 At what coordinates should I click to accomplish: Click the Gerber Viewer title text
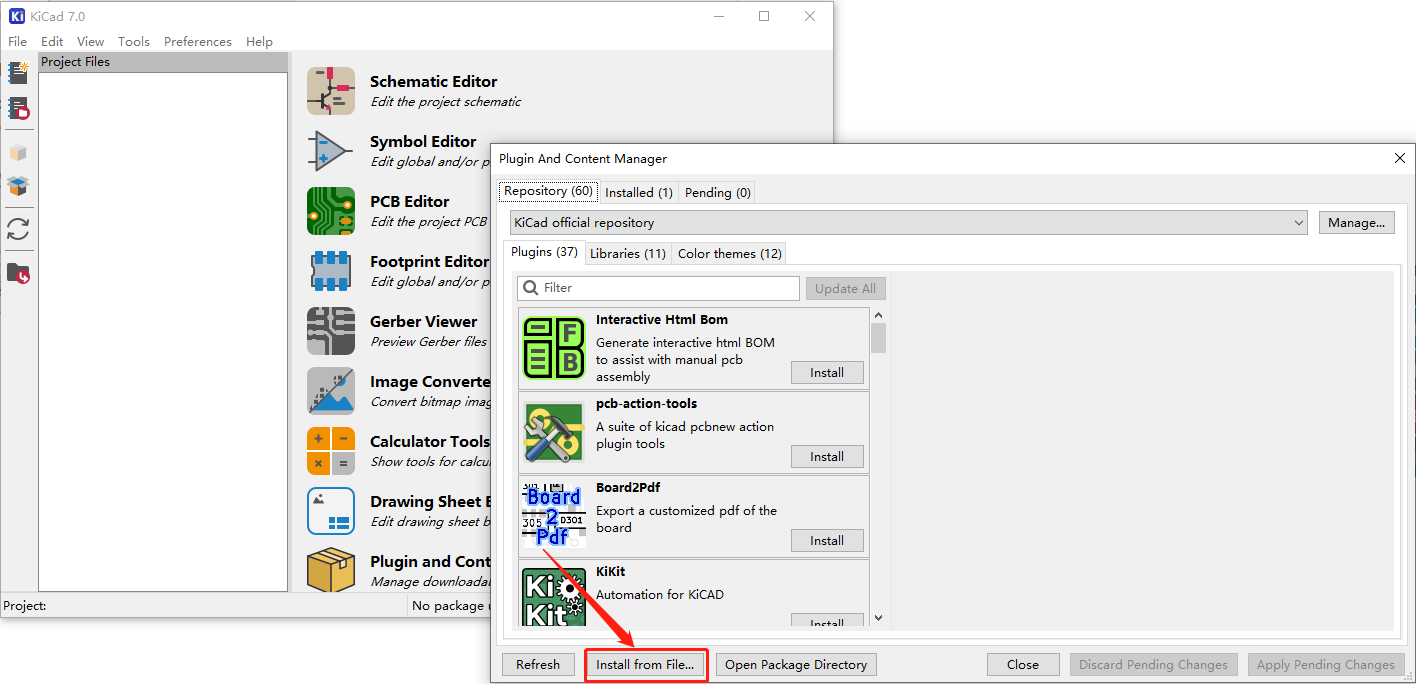[x=423, y=322]
